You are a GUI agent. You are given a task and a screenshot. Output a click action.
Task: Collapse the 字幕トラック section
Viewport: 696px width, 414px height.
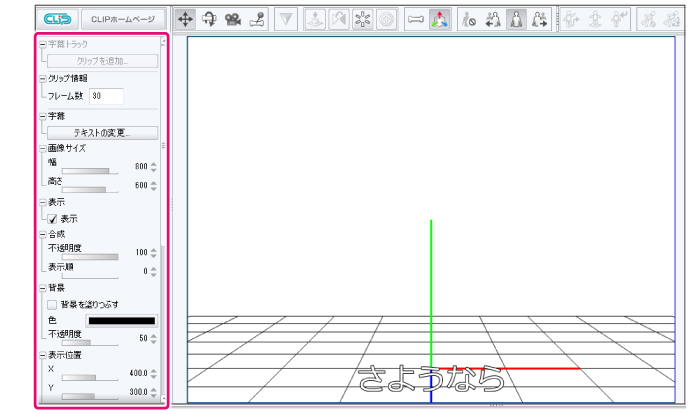pos(43,44)
